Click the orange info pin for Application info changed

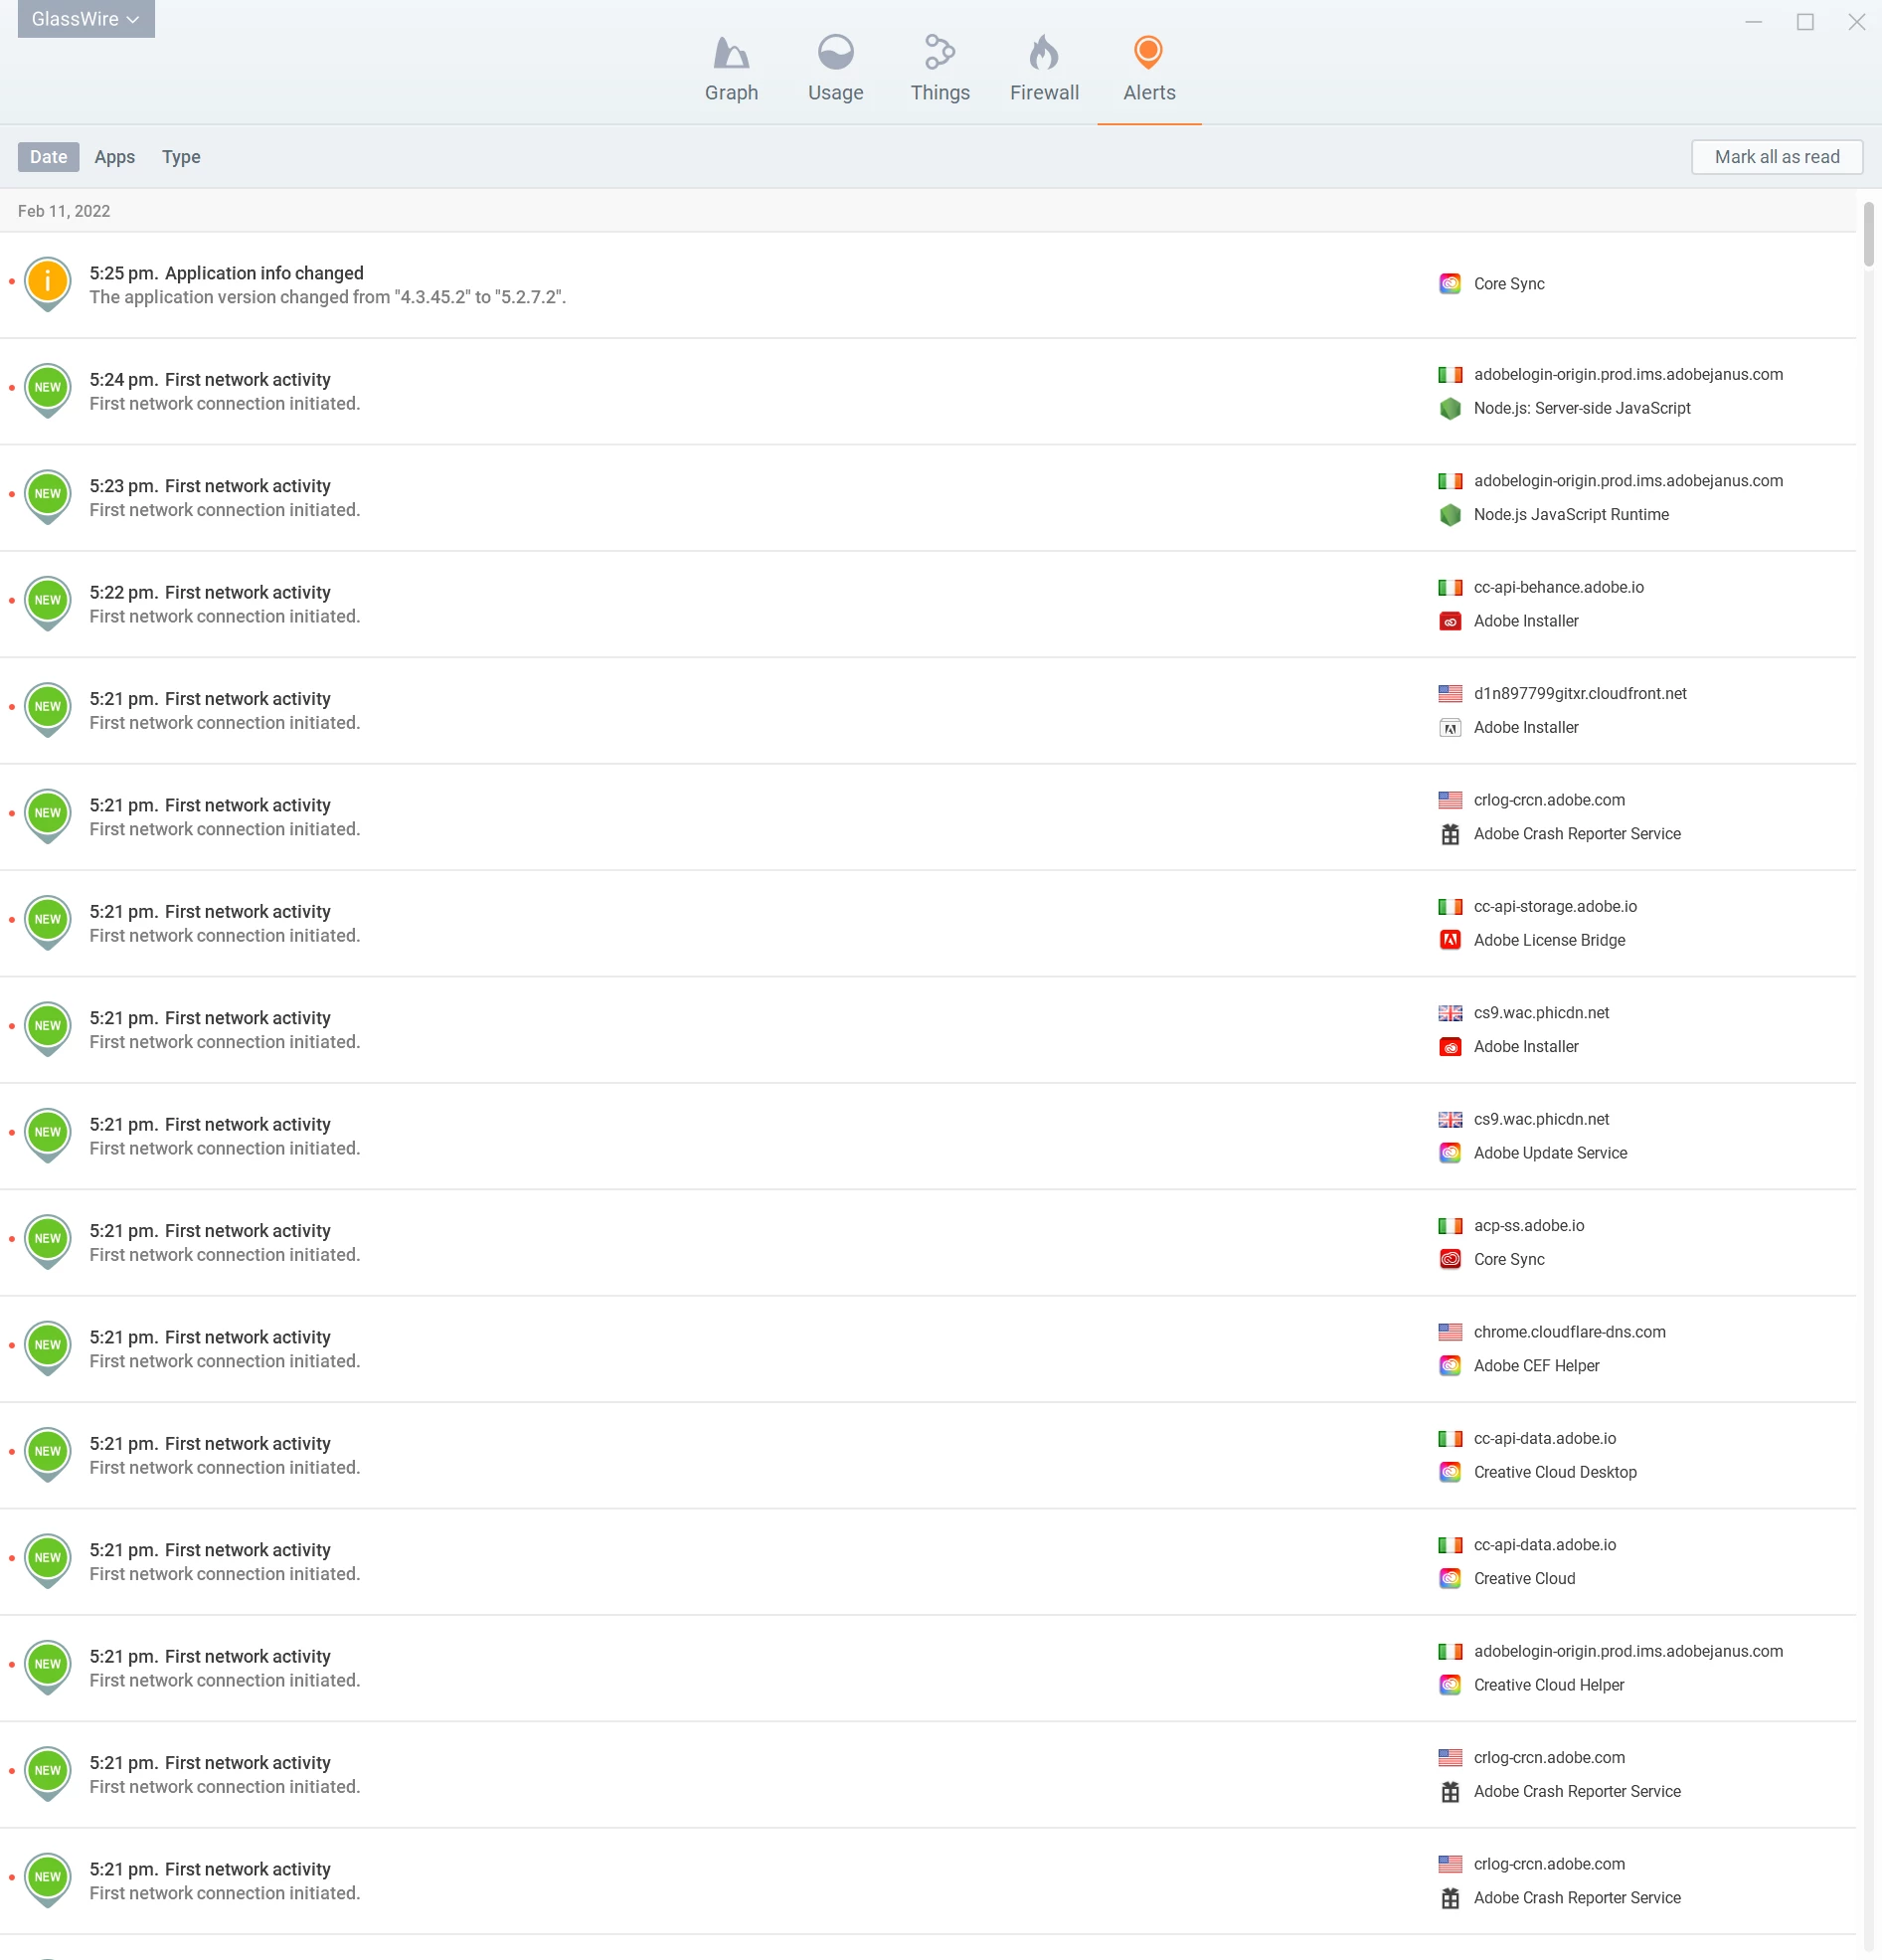click(x=48, y=284)
